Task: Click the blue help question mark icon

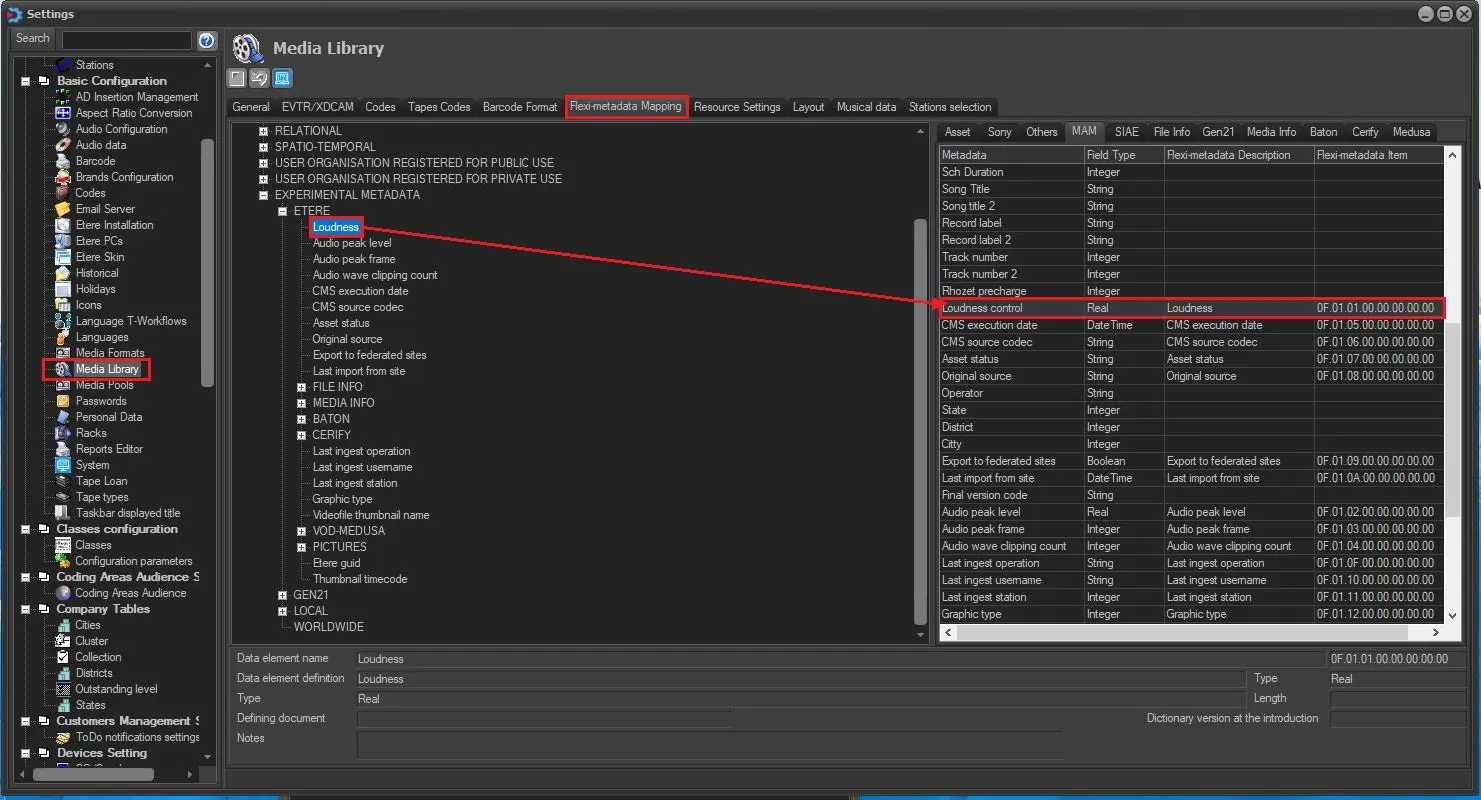Action: tap(206, 40)
